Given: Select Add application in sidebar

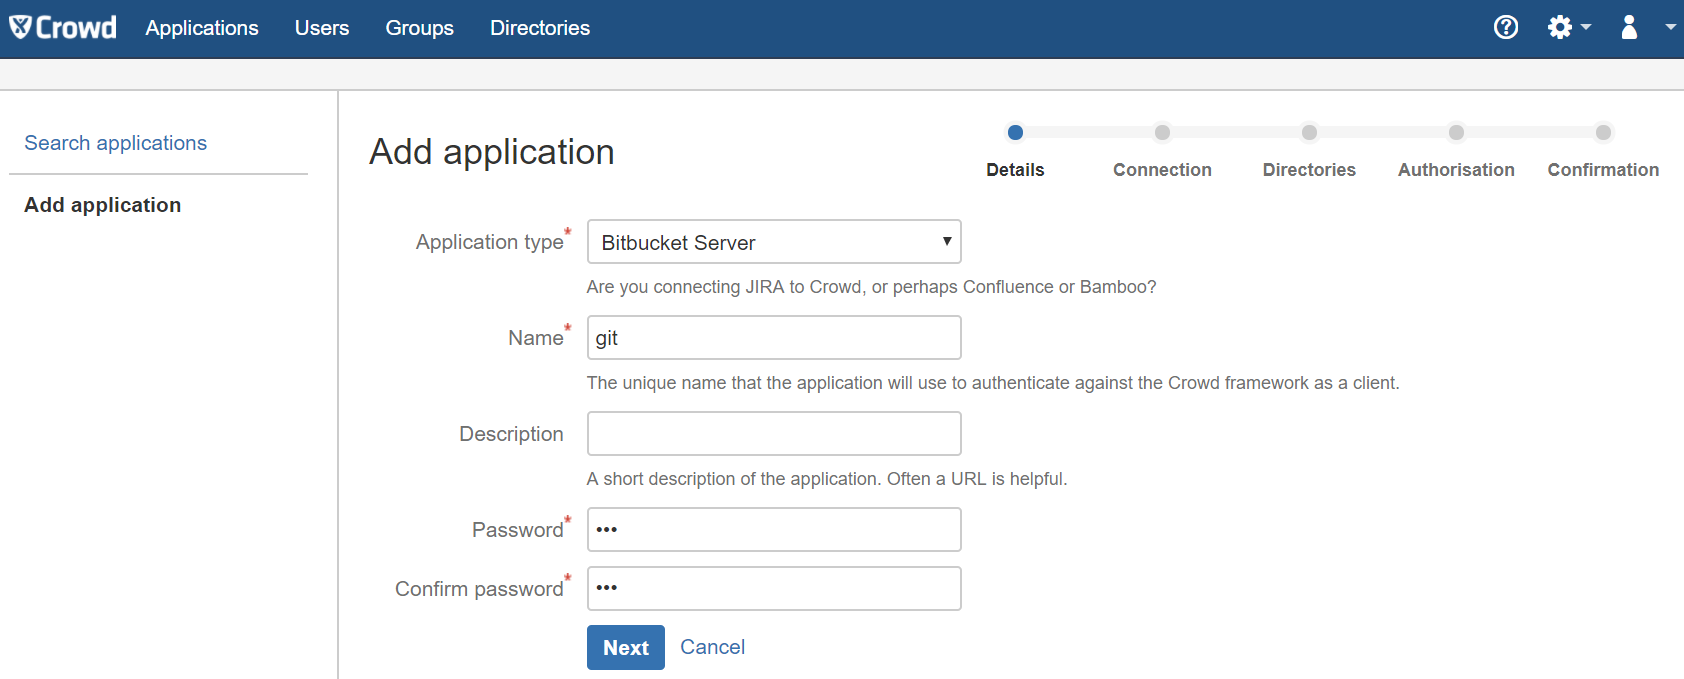Looking at the screenshot, I should (103, 205).
